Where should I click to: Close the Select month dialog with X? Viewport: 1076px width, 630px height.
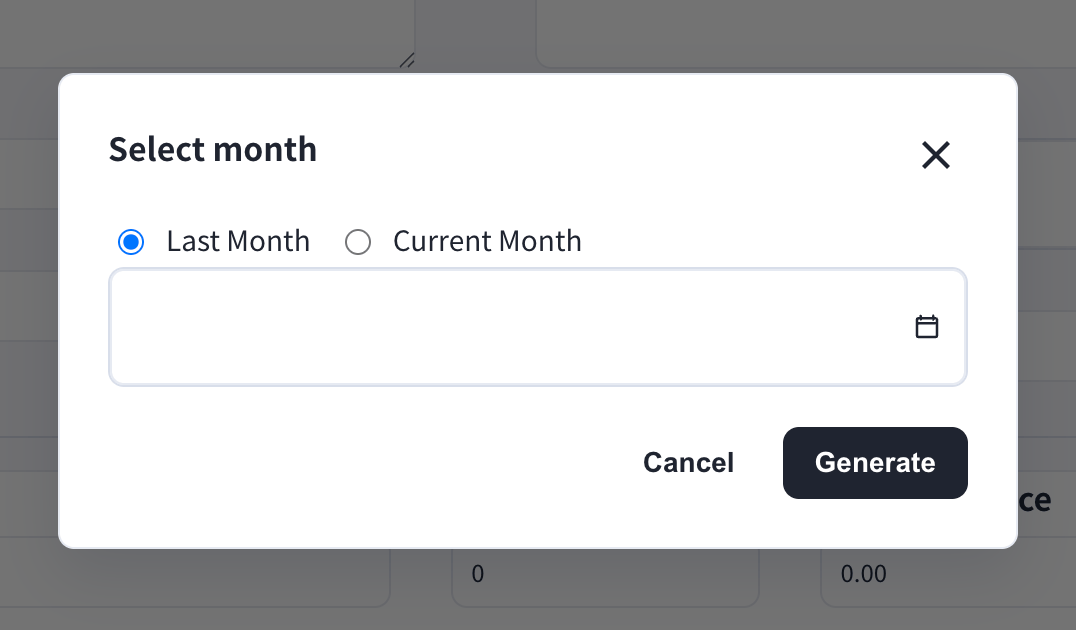click(935, 155)
